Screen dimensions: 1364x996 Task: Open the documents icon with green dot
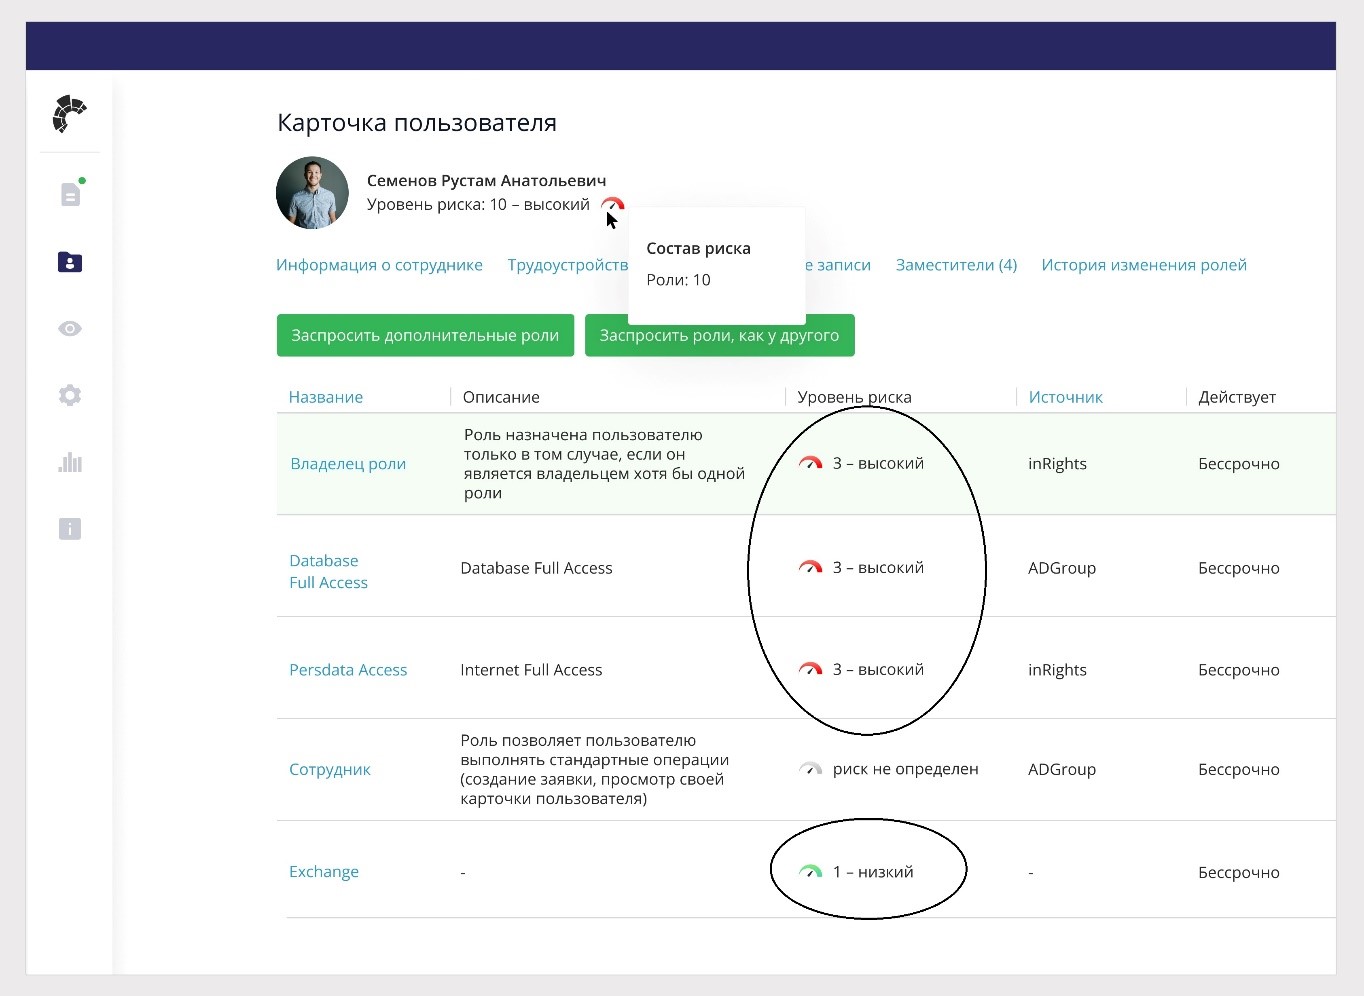tap(70, 194)
